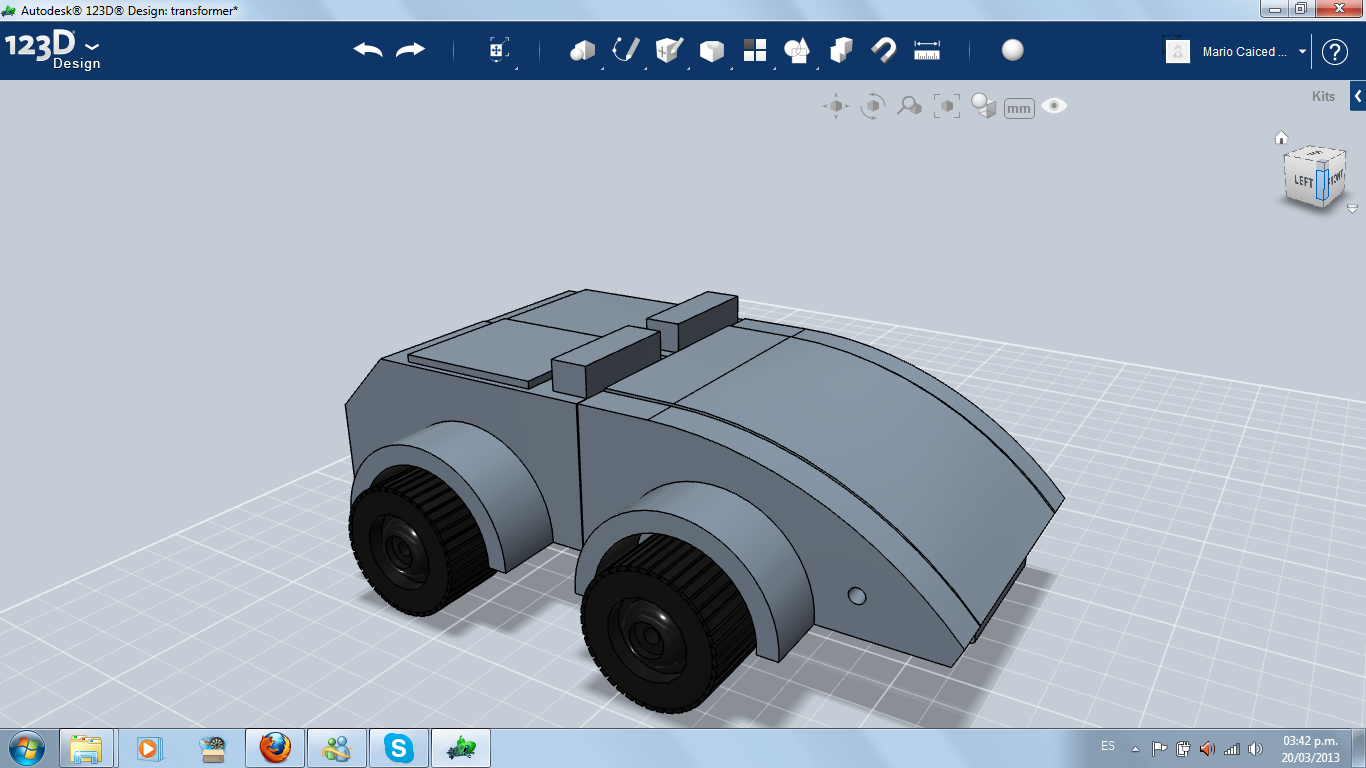Select the top face of the view cube
1366x768 pixels.
[1317, 155]
